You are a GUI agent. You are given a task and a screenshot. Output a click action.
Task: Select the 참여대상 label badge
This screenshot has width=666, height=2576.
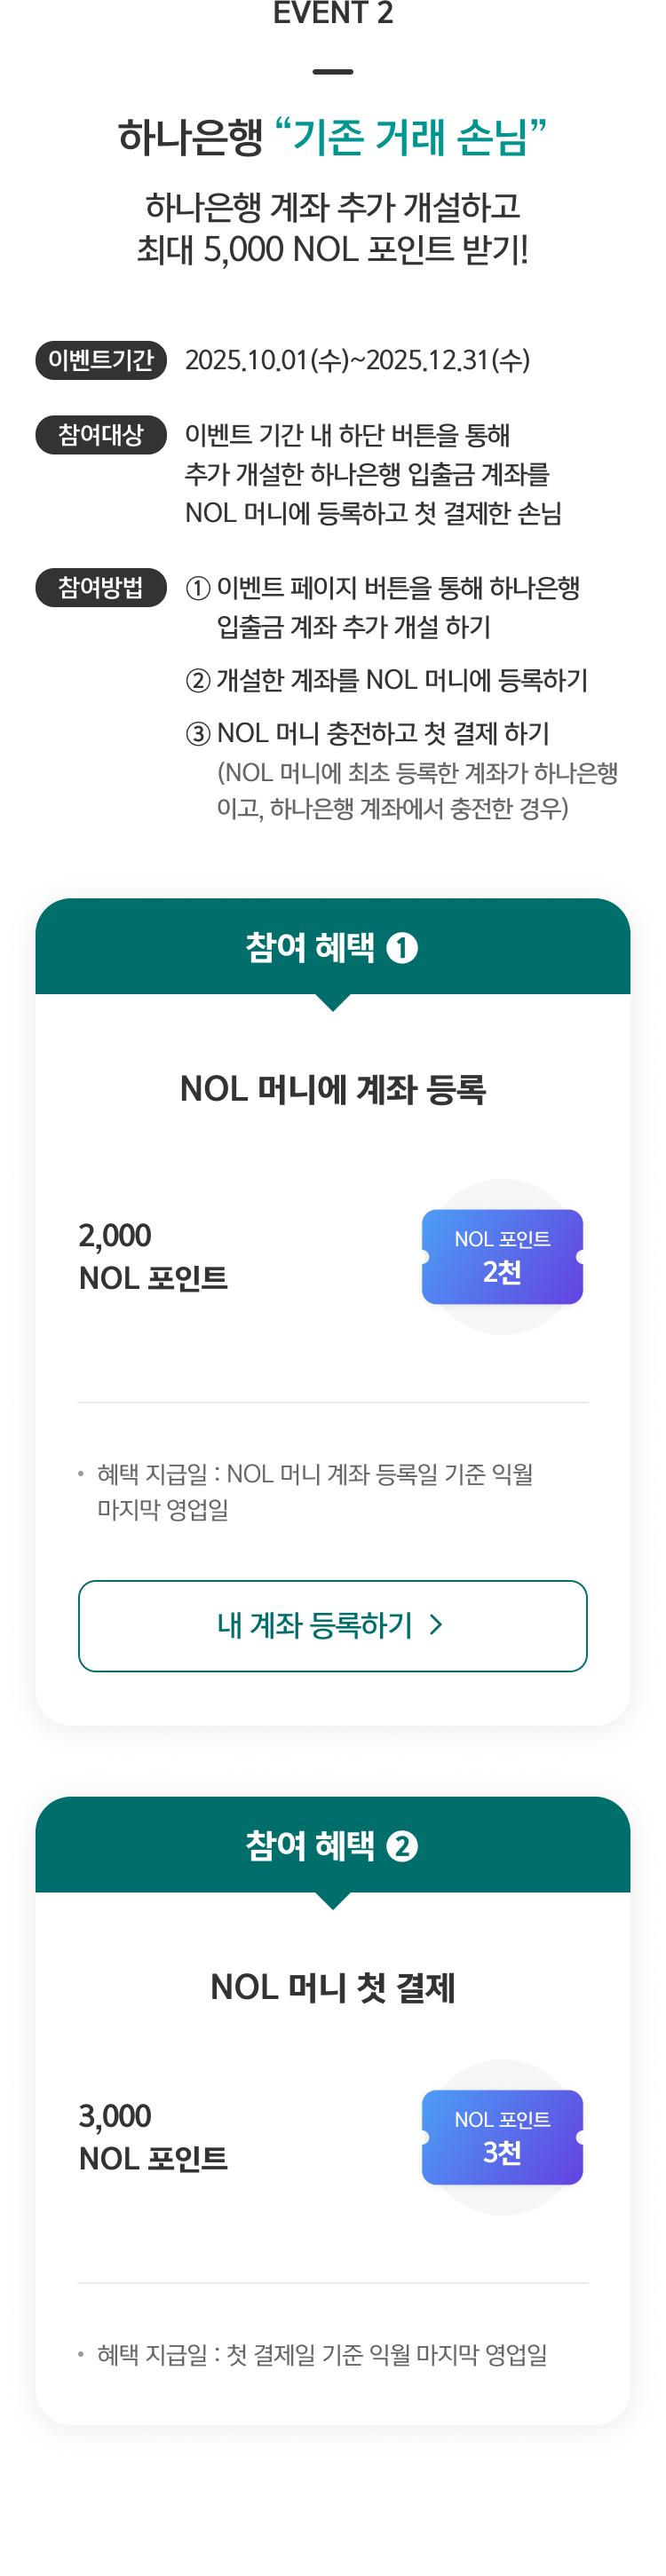pos(100,435)
